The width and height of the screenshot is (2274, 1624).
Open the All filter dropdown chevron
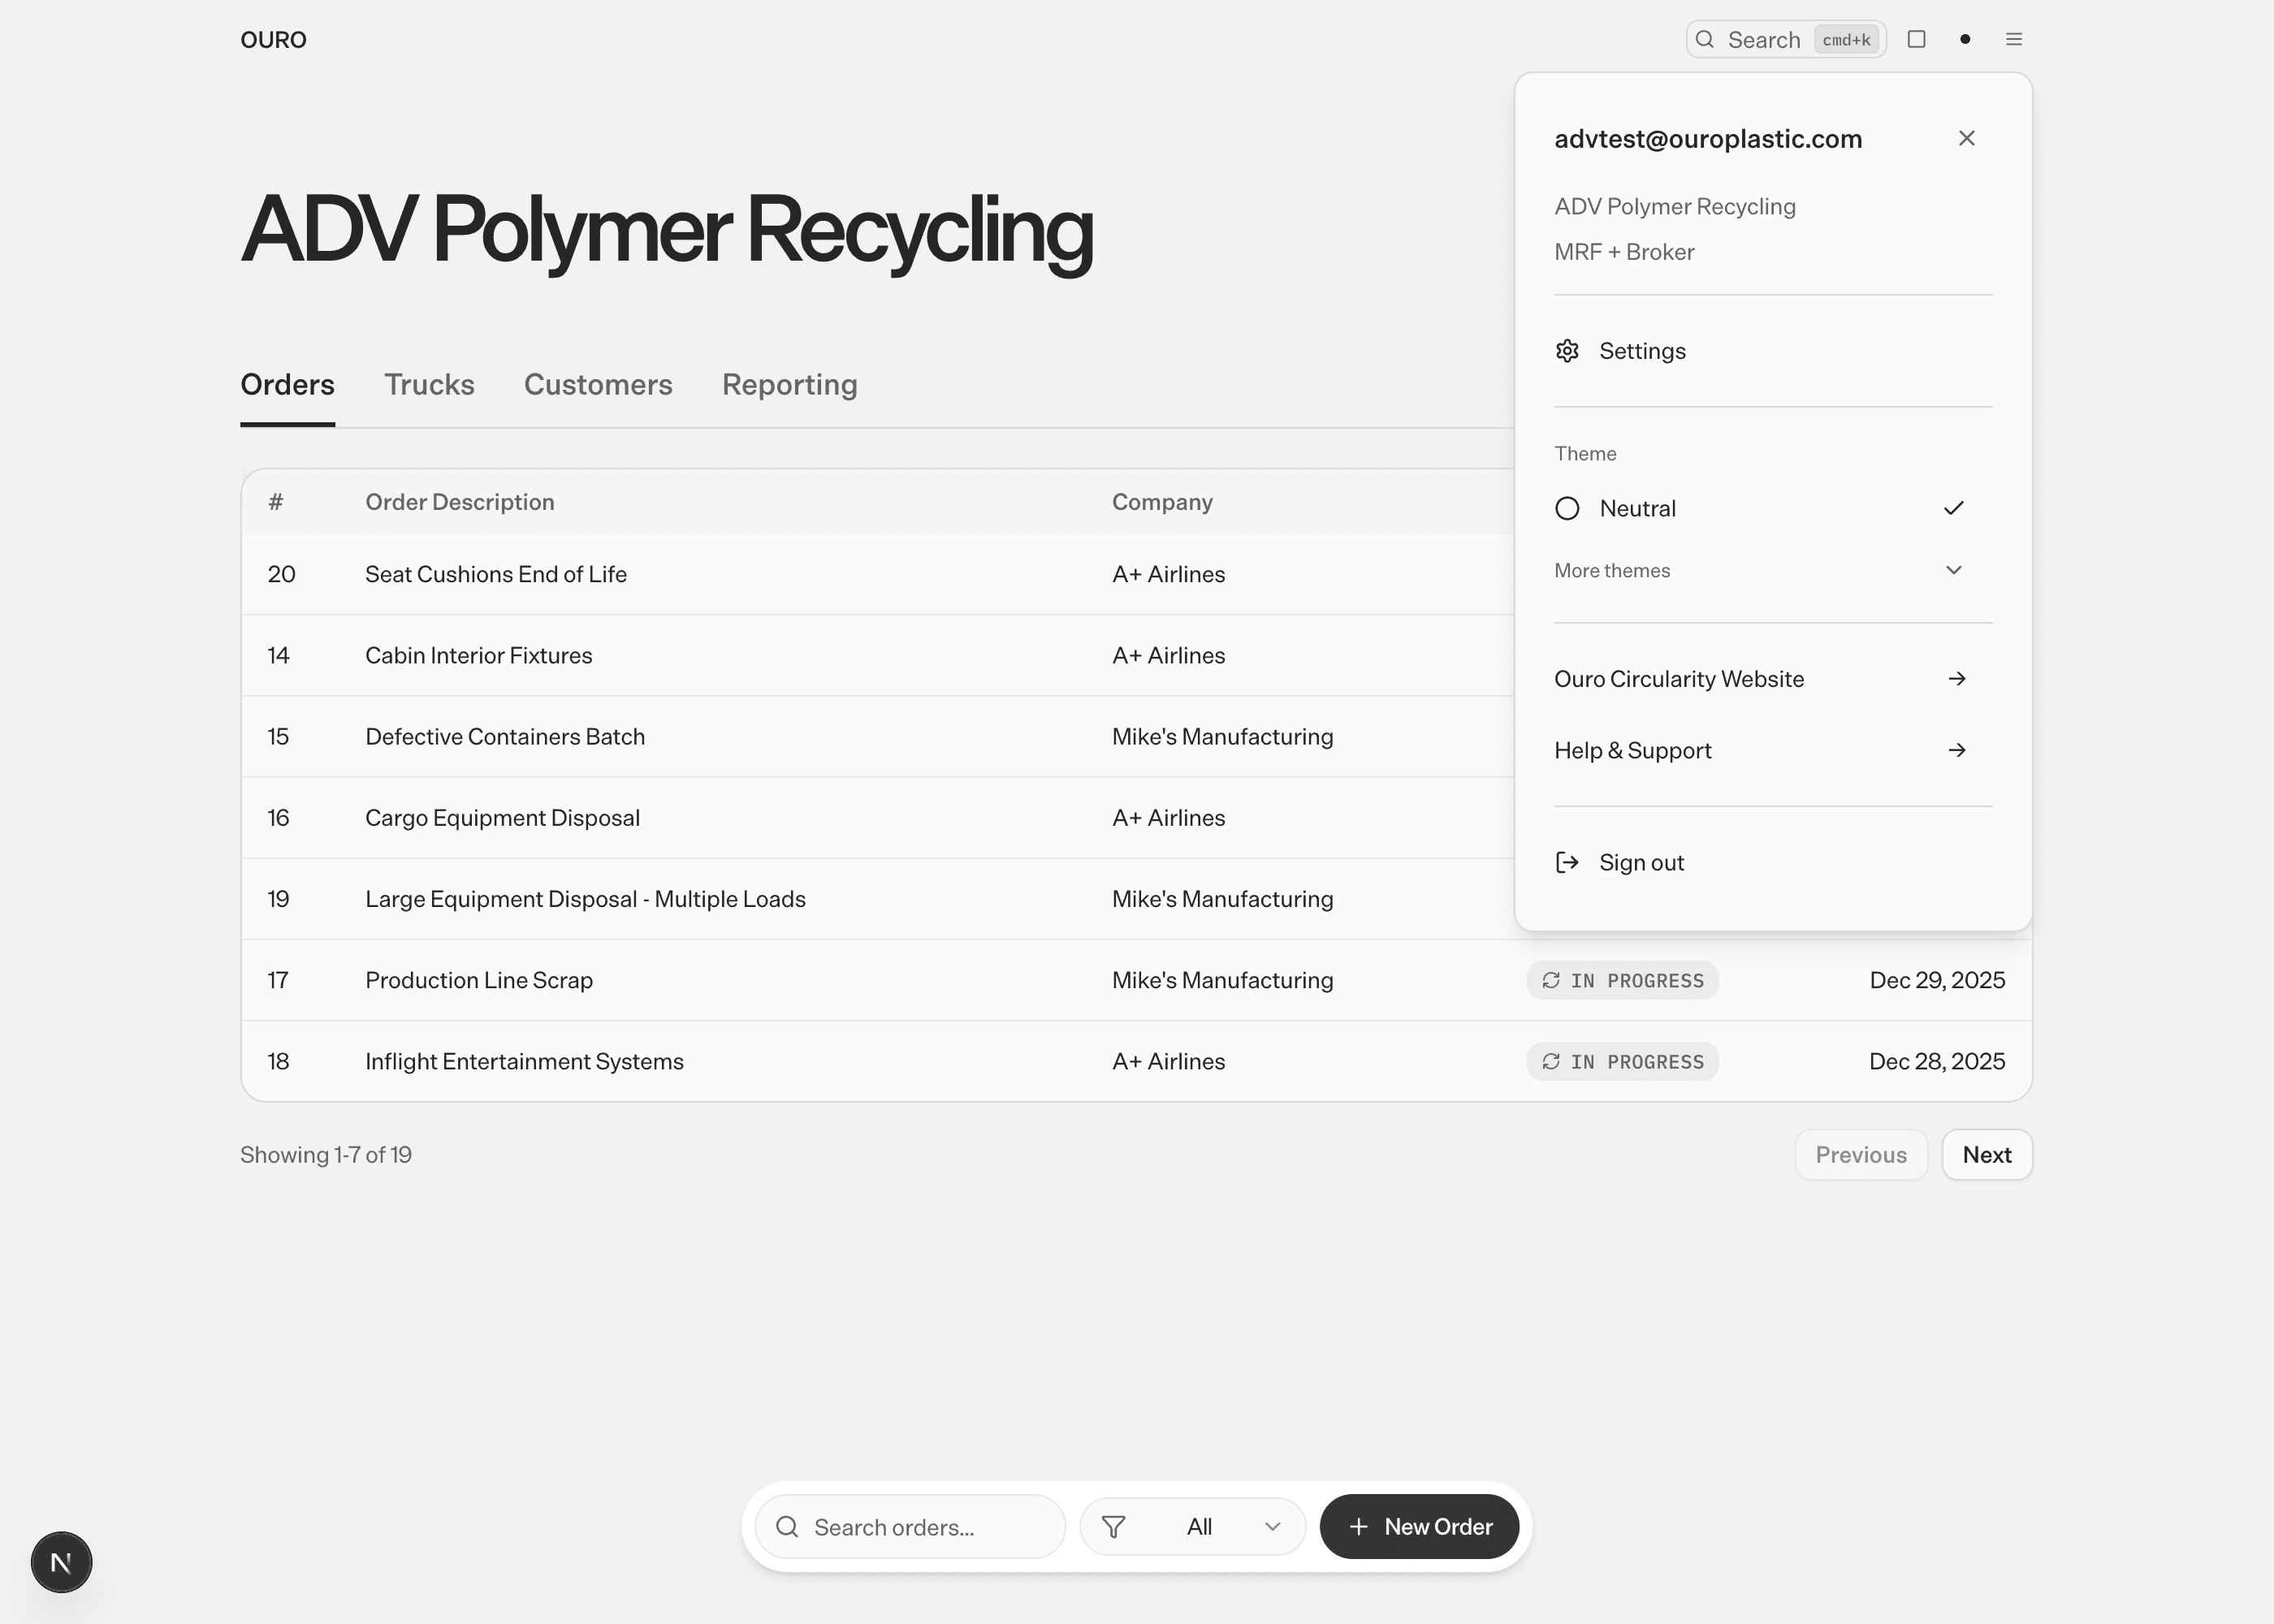click(x=1272, y=1527)
